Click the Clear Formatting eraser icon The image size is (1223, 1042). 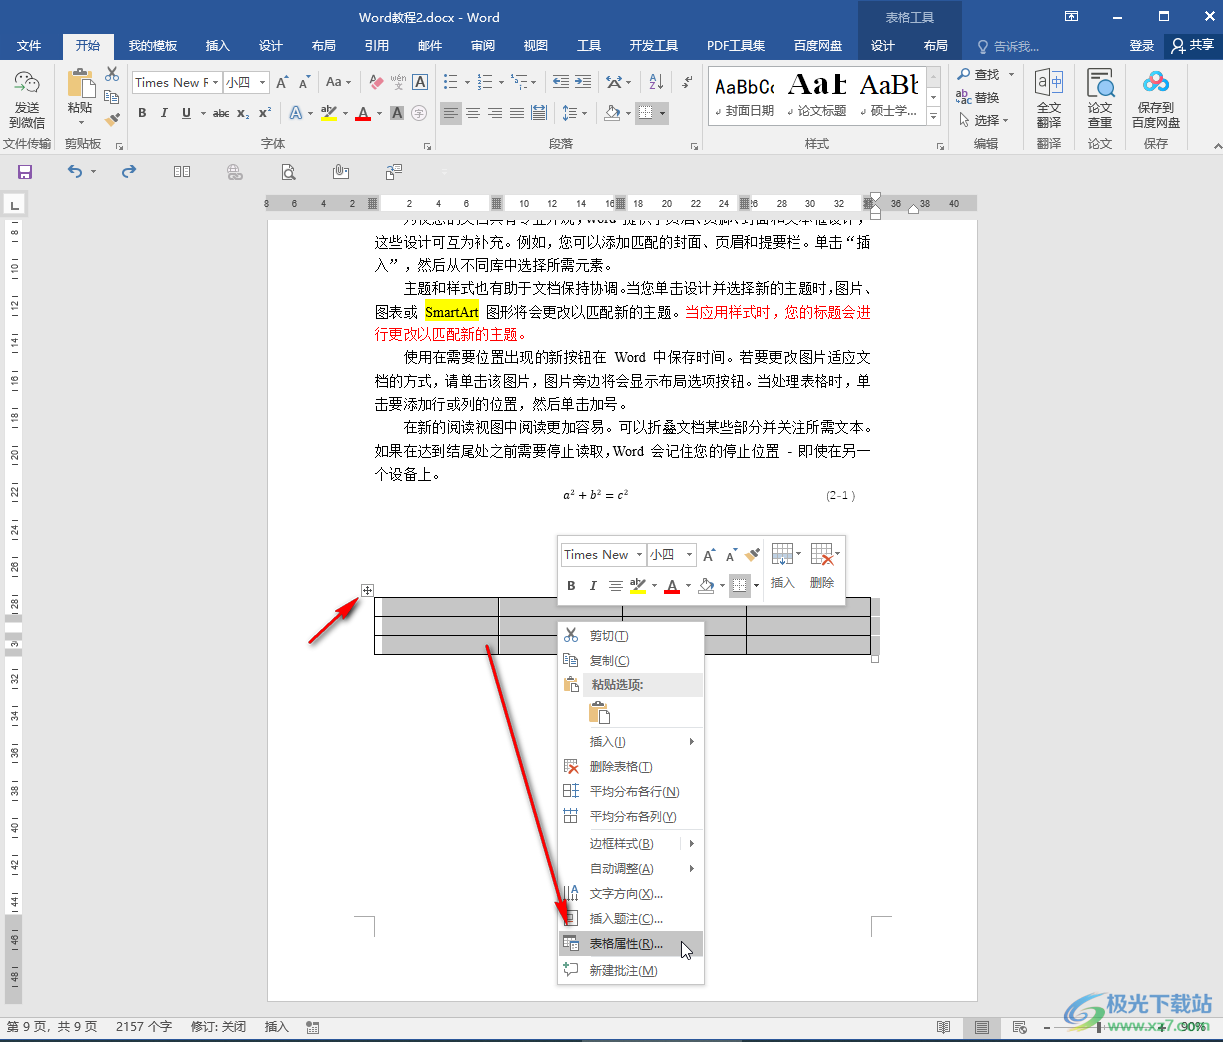tap(376, 82)
